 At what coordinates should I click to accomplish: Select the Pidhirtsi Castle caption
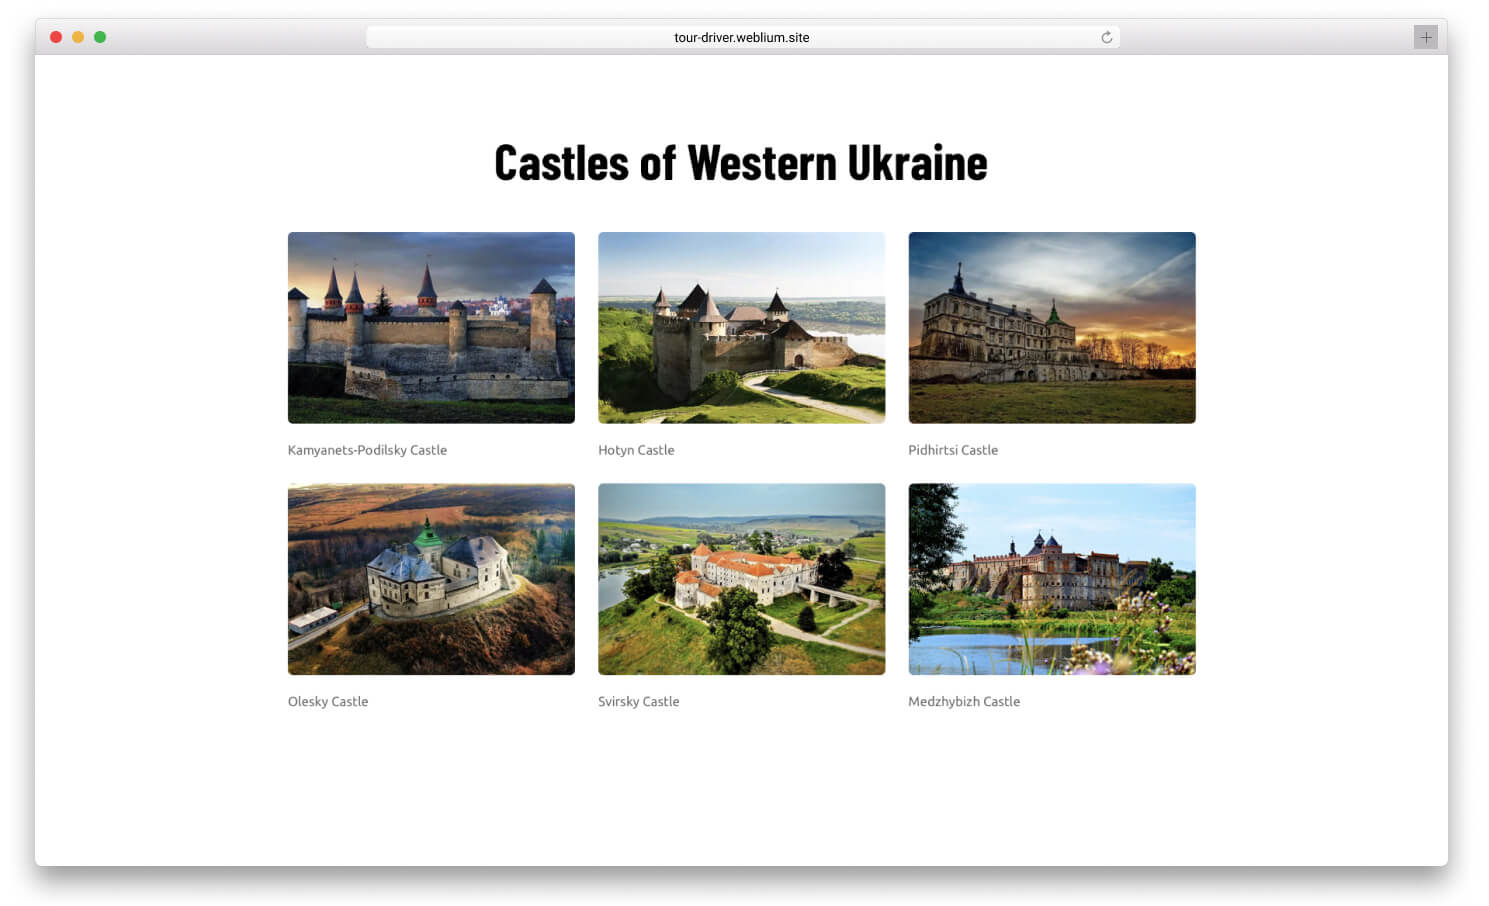point(952,450)
